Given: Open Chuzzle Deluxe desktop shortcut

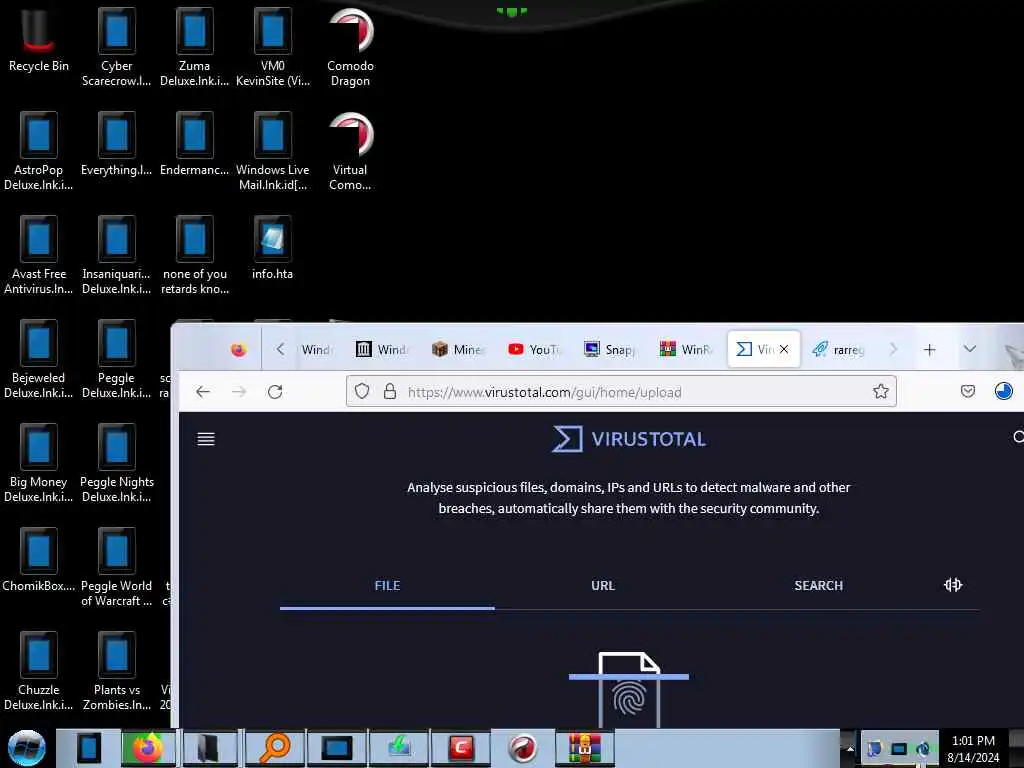Looking at the screenshot, I should pyautogui.click(x=38, y=670).
